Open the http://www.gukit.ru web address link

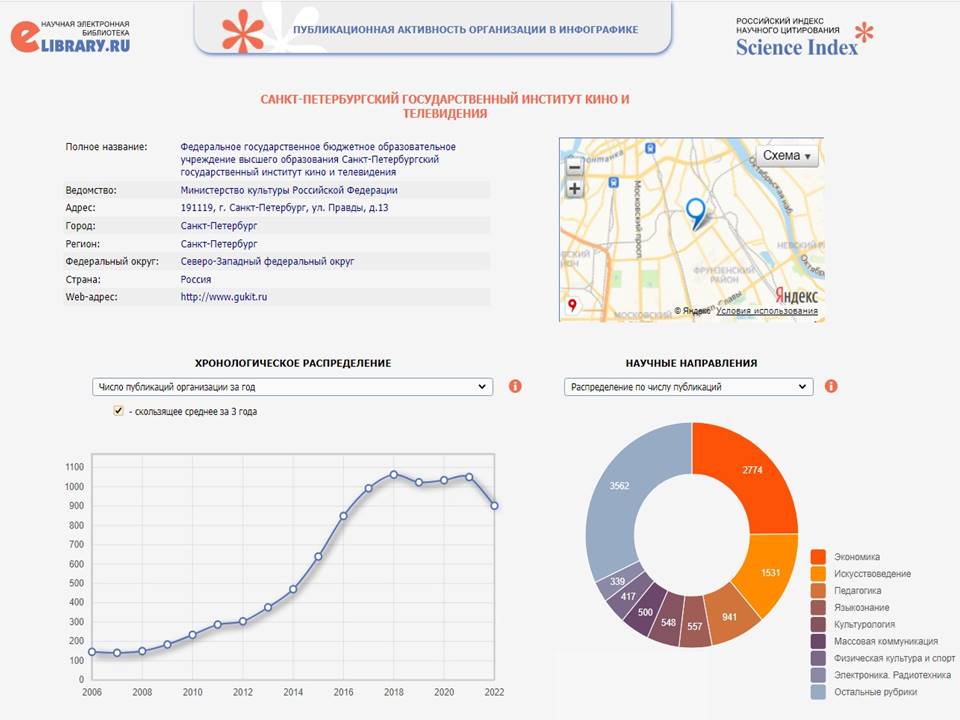pyautogui.click(x=223, y=297)
